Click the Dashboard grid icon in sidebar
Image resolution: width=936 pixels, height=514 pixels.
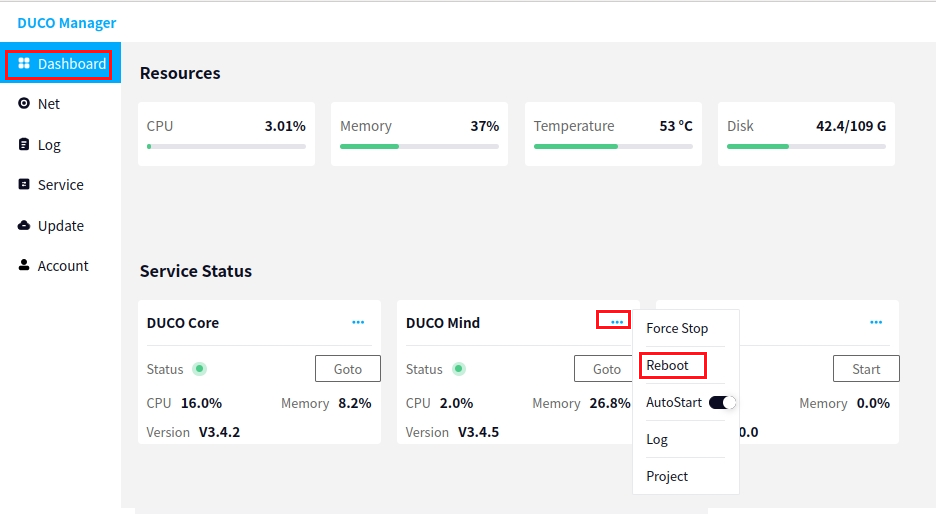pos(24,63)
